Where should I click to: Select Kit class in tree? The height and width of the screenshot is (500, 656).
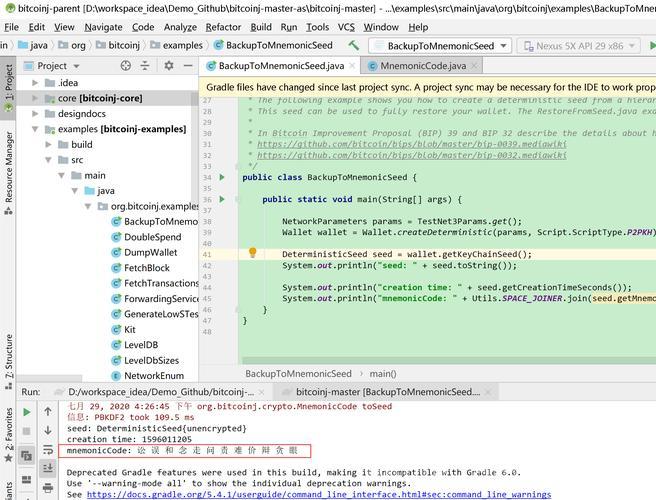[123, 330]
